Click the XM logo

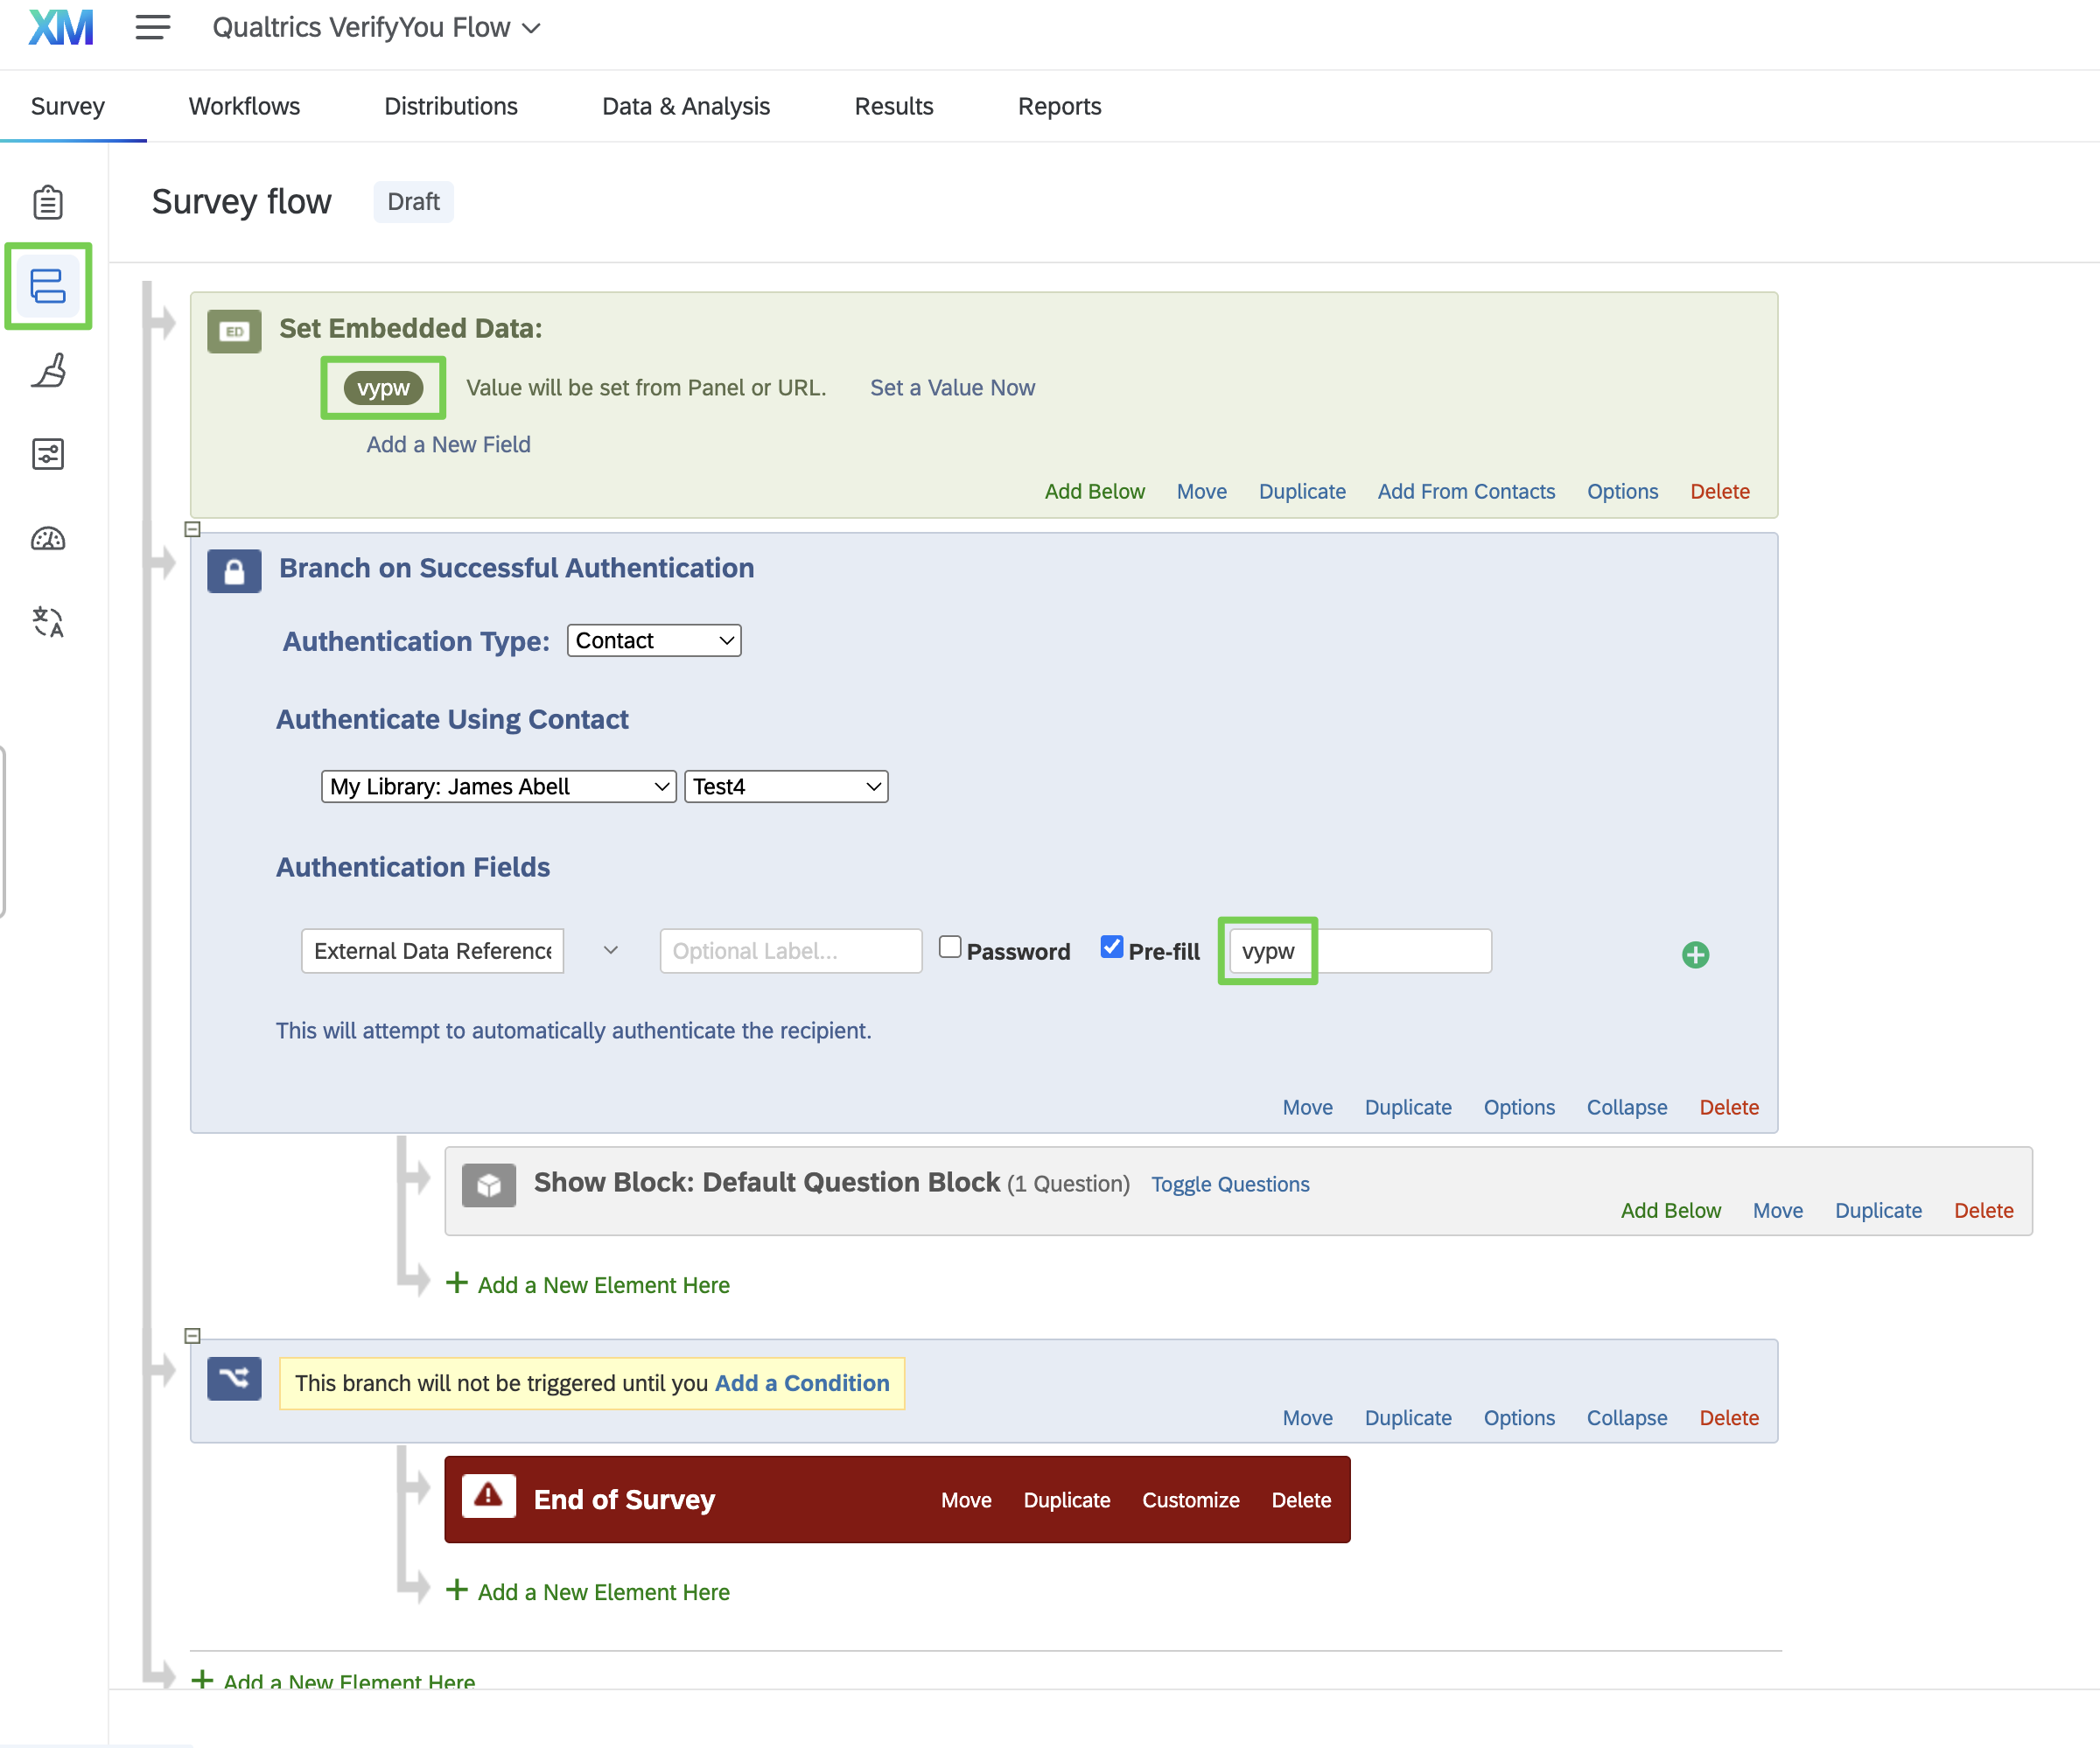(61, 28)
